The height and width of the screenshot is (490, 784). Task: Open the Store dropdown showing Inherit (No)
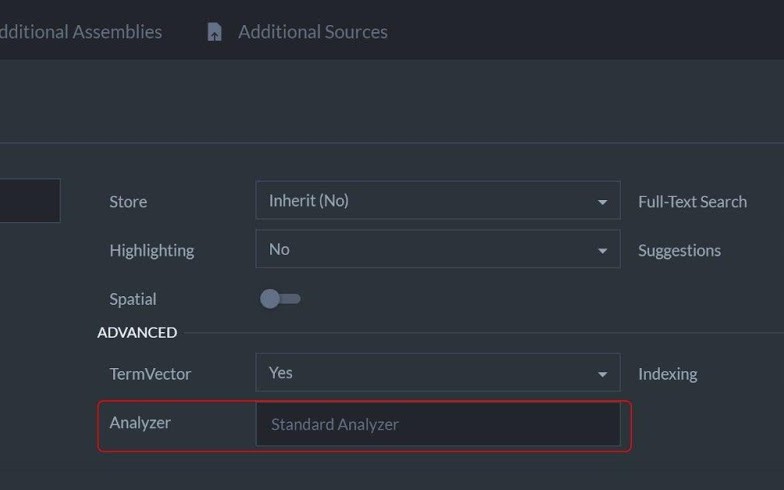click(437, 201)
